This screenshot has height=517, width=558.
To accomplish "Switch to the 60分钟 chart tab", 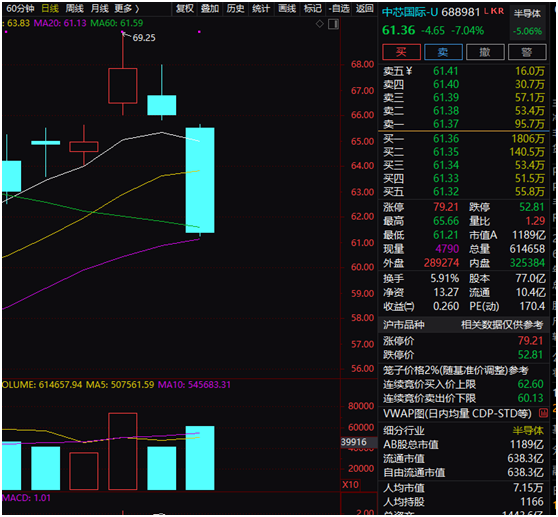I will point(21,8).
